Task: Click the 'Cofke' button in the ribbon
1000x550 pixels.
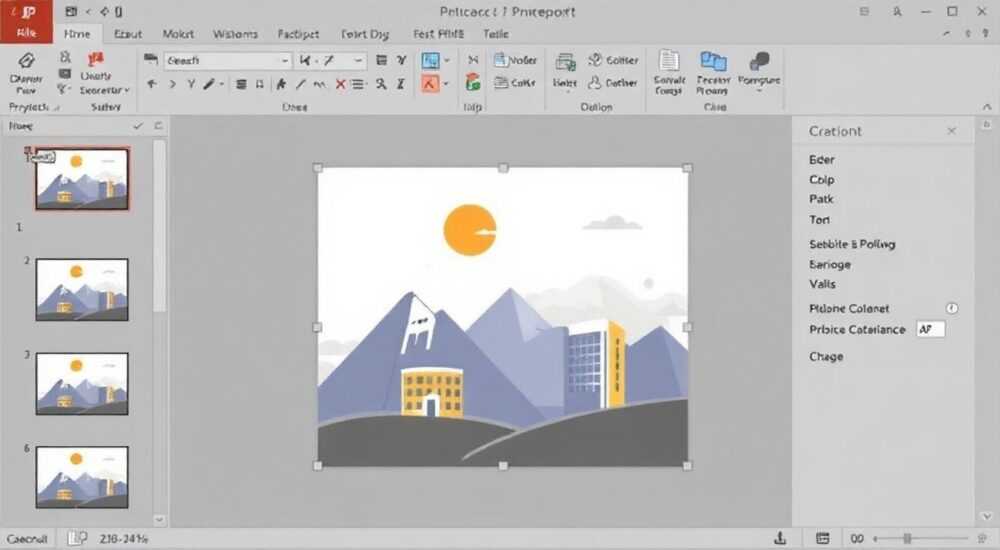Action: [515, 83]
